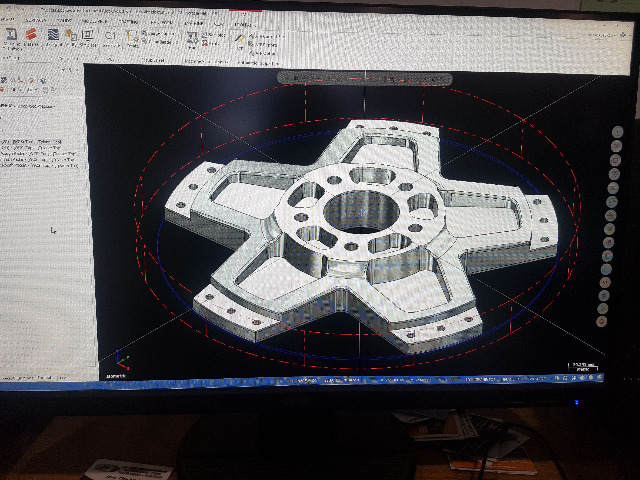The image size is (640, 480).
Task: Switch to the bottom tab of the left manager panel
Action: point(20,378)
